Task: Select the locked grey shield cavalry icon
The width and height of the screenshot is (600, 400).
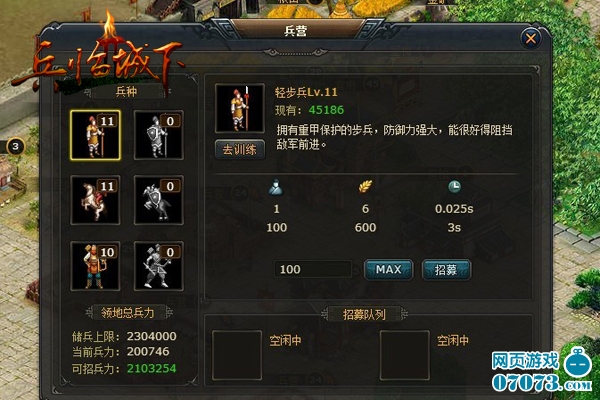Action: (158, 200)
